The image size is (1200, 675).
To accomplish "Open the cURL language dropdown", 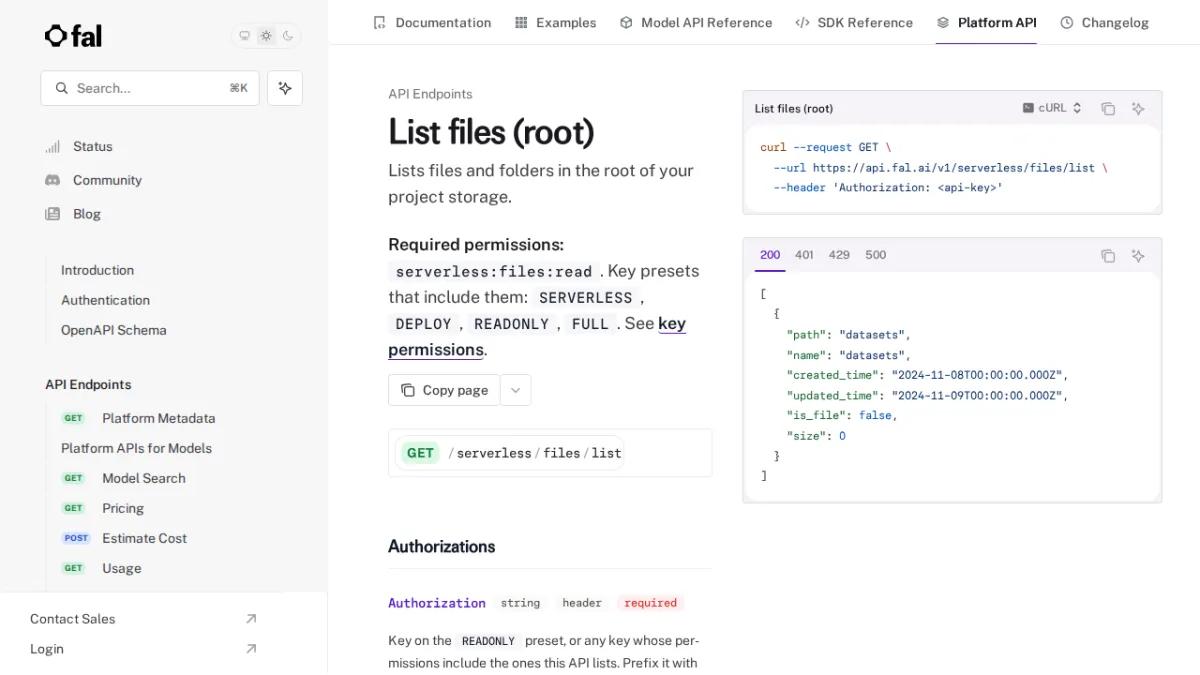I will click(1052, 108).
